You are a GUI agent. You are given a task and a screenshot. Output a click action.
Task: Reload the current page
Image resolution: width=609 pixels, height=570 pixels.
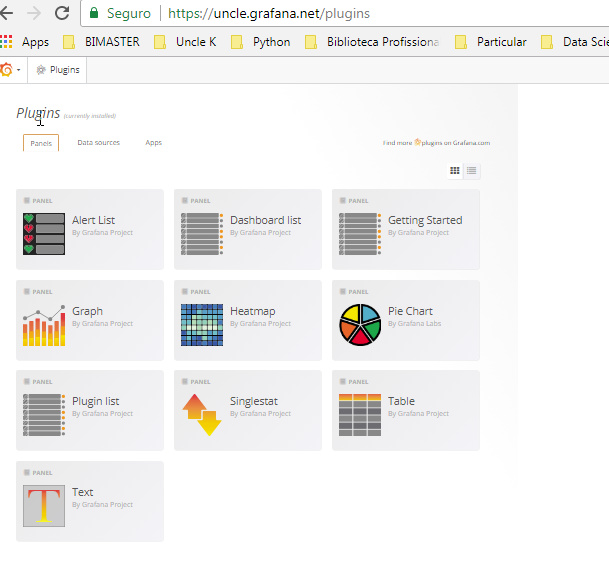[x=62, y=13]
